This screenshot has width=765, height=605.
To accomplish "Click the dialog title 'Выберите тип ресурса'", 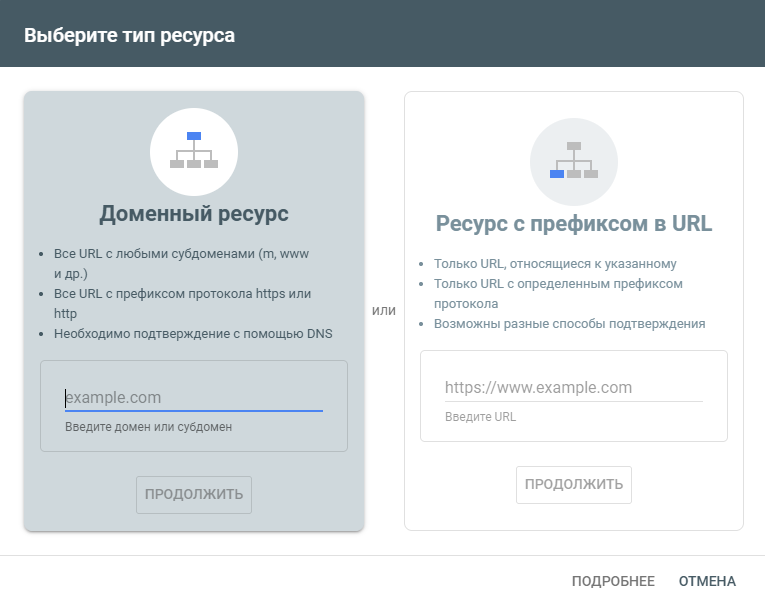I will click(129, 36).
